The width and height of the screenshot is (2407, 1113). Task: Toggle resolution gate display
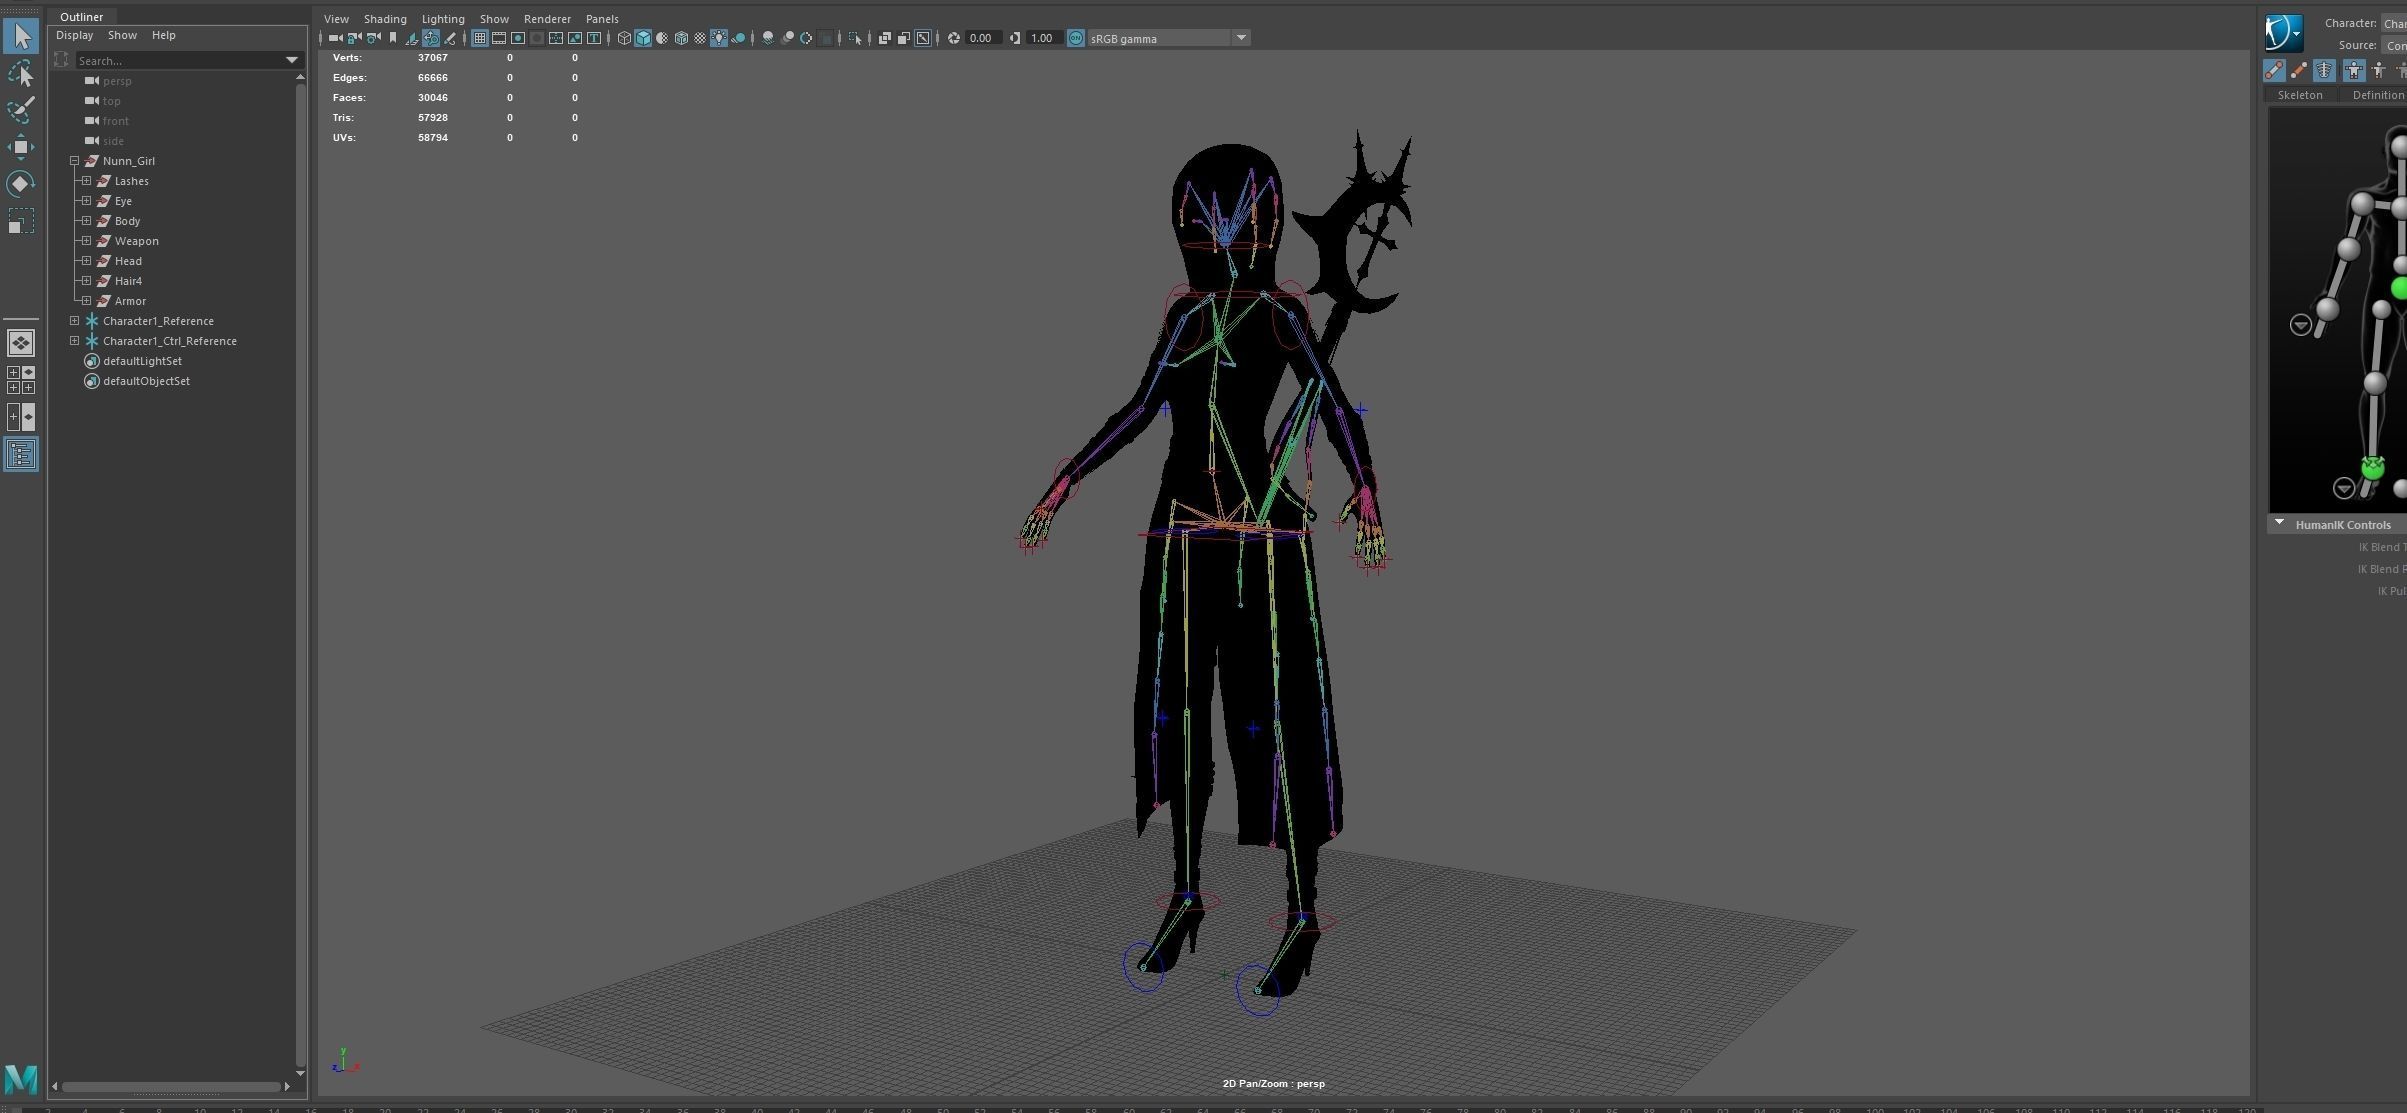[x=518, y=38]
